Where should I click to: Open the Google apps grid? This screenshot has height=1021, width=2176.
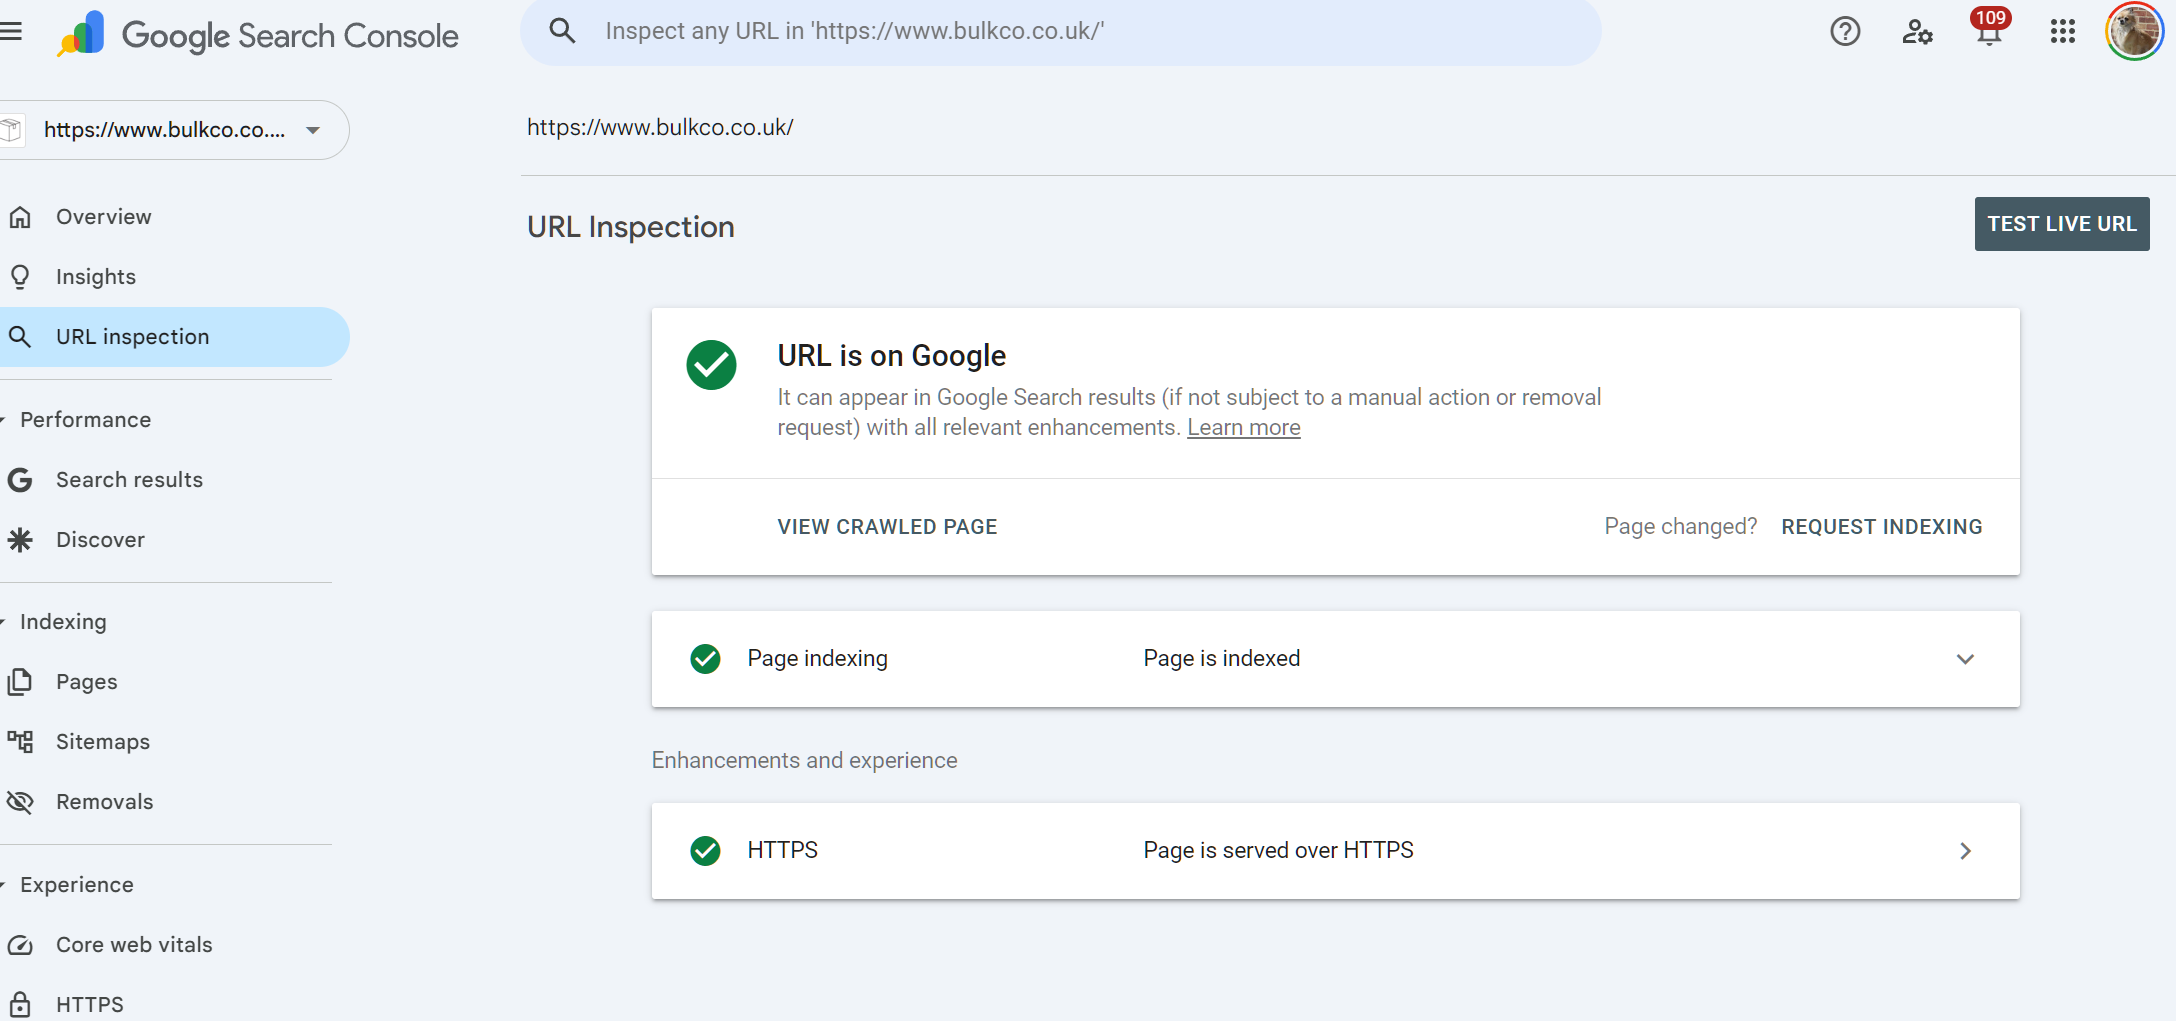tap(2062, 32)
